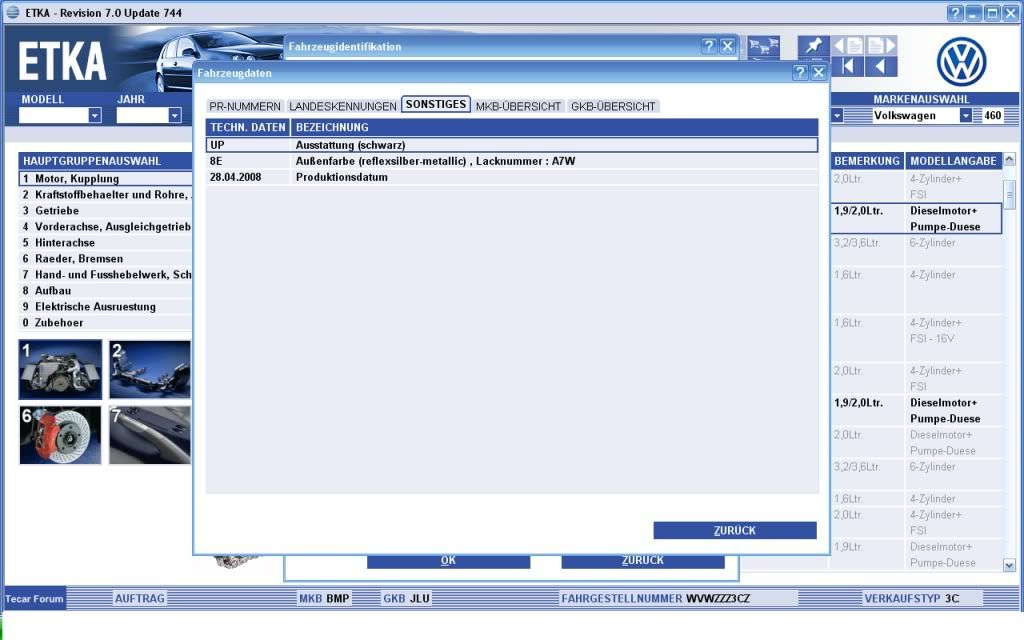Select main group 1 Motor, Kupplung
The image size is (1024, 640).
106,178
